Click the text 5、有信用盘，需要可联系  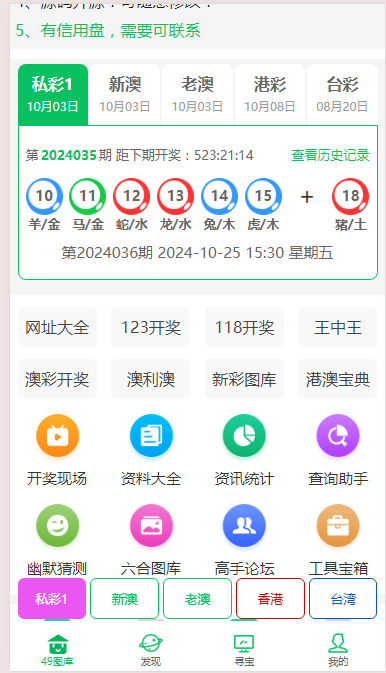(108, 30)
